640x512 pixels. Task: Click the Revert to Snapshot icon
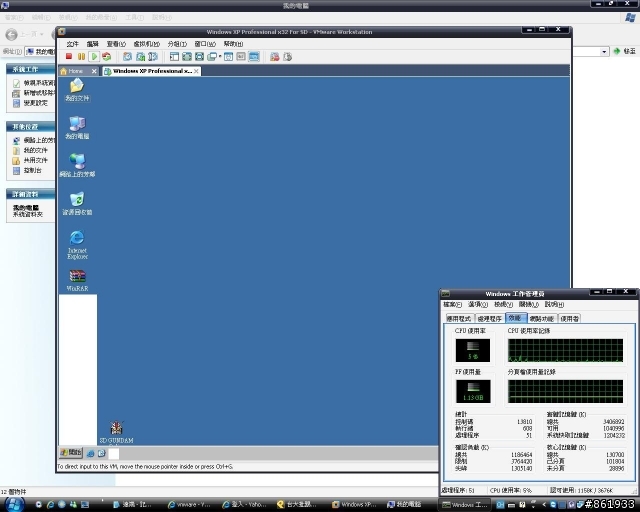pyautogui.click(x=140, y=57)
